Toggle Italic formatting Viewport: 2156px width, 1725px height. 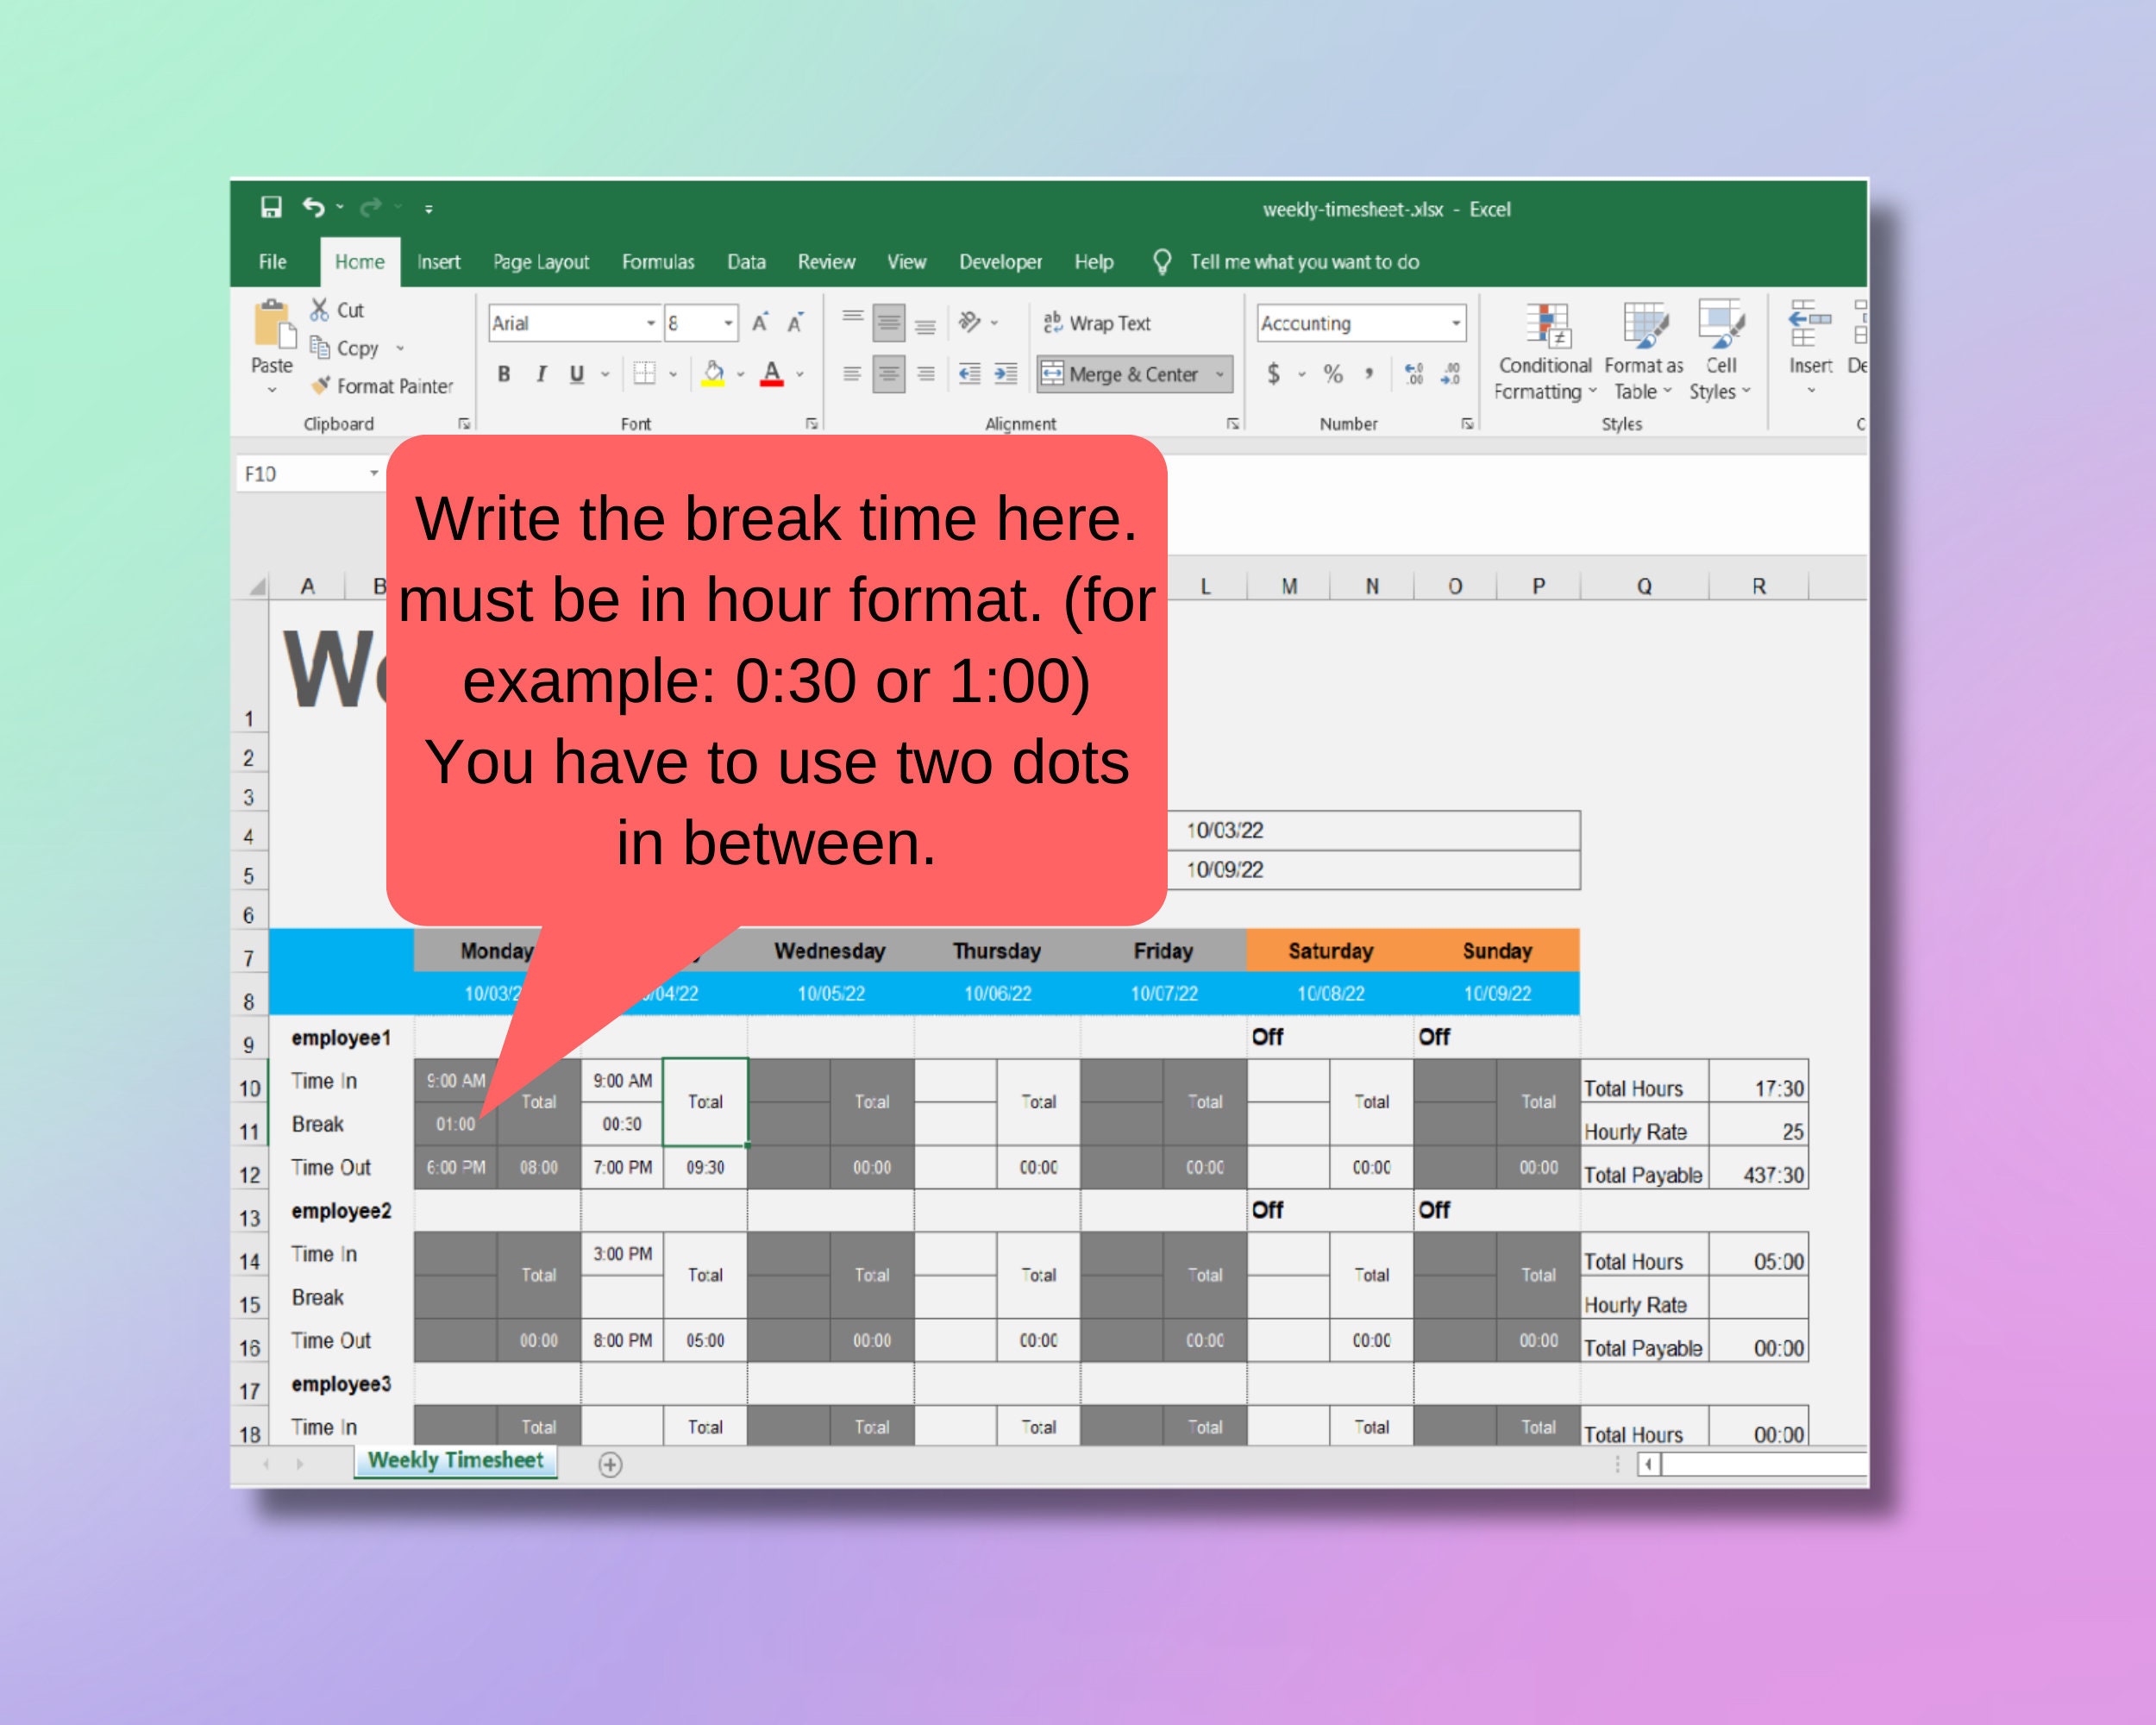[540, 373]
